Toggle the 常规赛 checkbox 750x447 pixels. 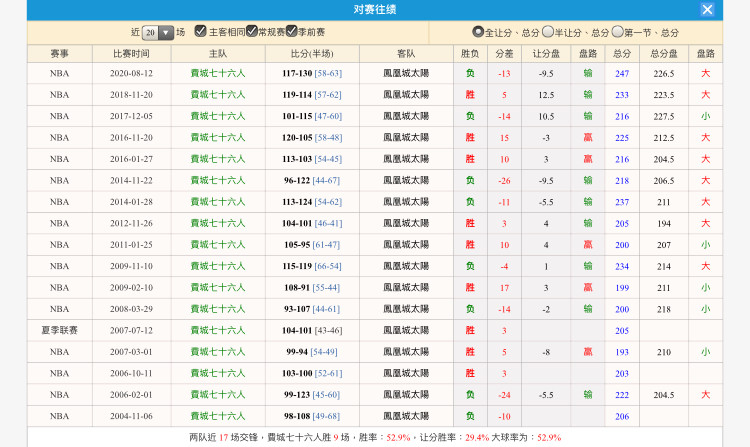point(252,31)
